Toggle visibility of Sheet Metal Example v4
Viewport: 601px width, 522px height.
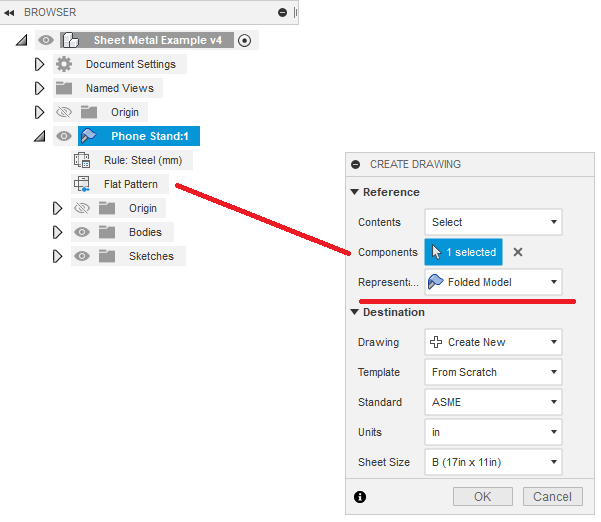46,40
